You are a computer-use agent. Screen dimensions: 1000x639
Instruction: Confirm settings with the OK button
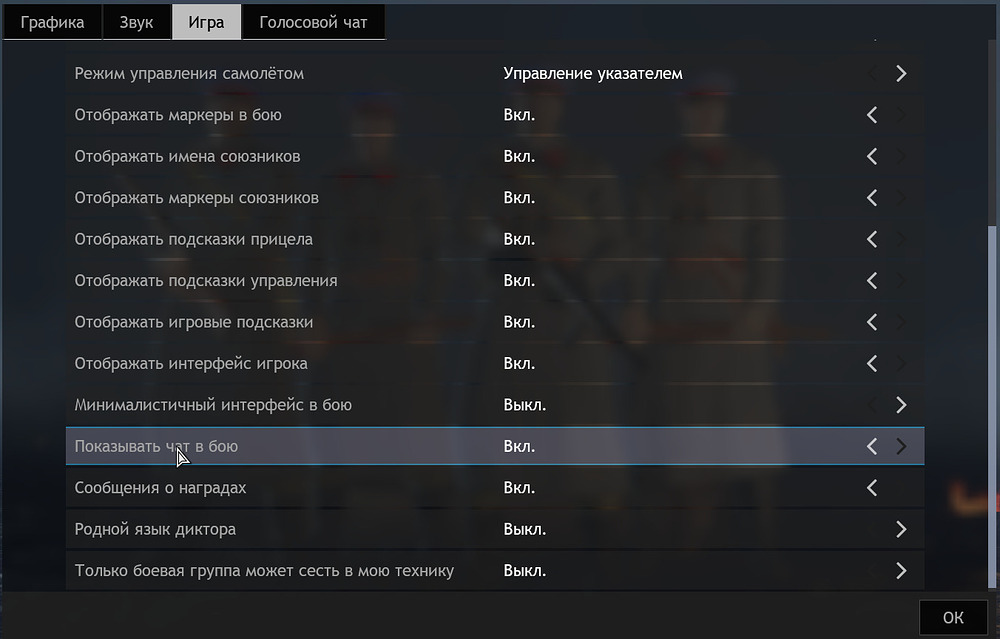point(953,617)
